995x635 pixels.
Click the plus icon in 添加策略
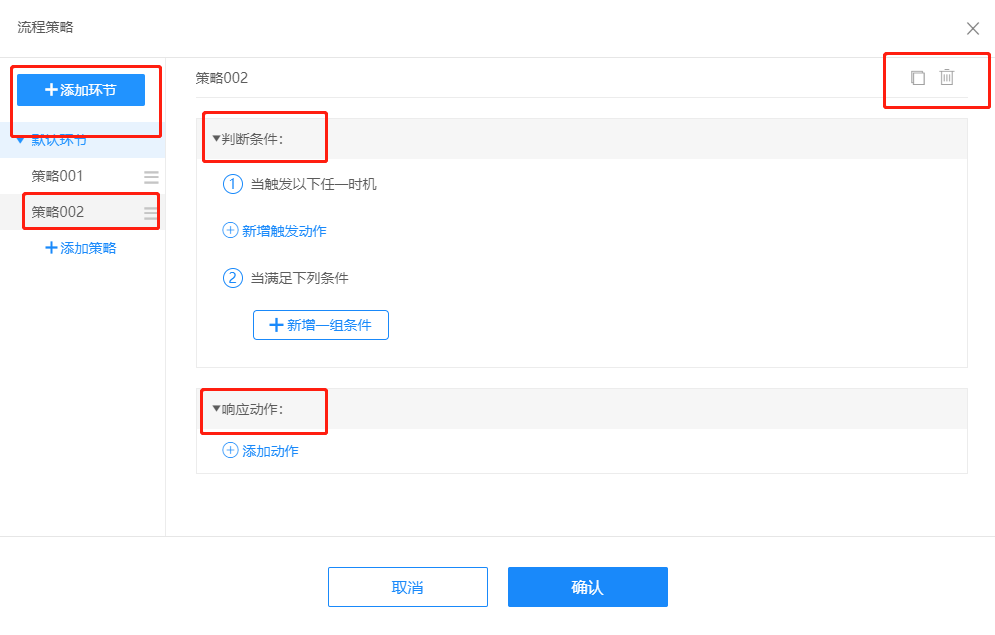click(51, 248)
